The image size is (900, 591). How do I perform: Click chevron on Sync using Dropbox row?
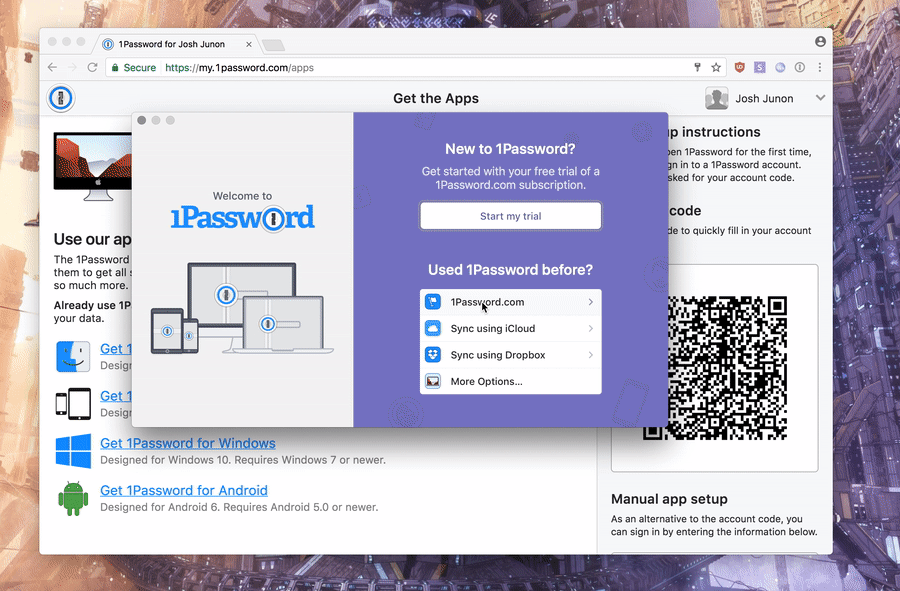[591, 355]
